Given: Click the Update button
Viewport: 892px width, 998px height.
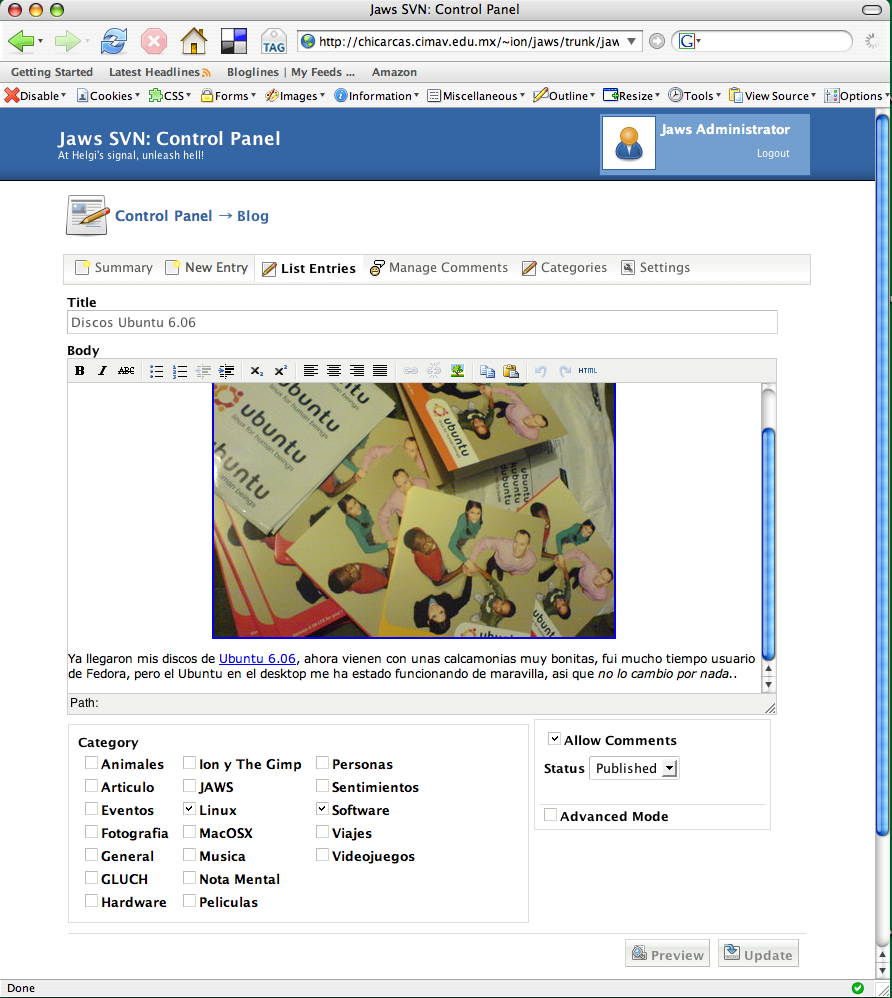Looking at the screenshot, I should point(758,953).
